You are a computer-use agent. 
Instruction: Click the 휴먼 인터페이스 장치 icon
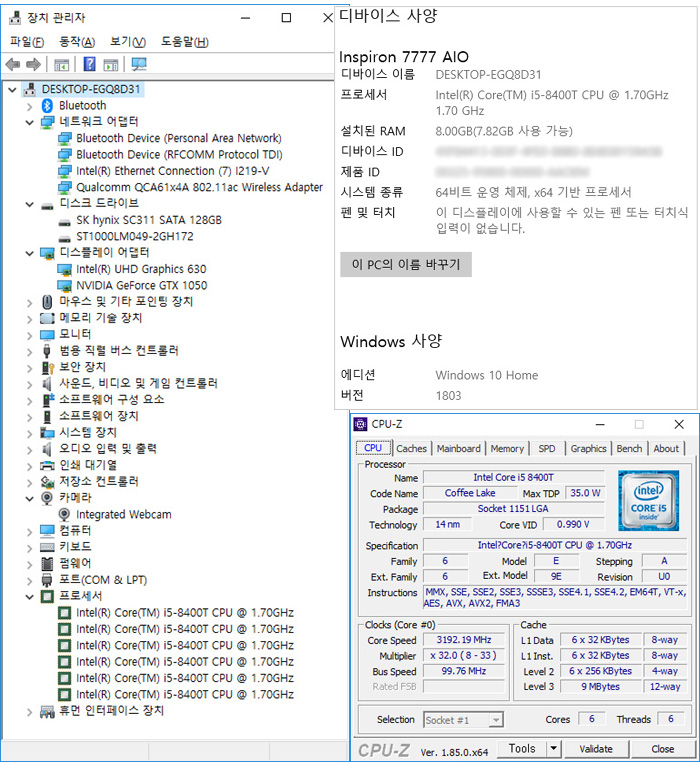click(x=47, y=711)
